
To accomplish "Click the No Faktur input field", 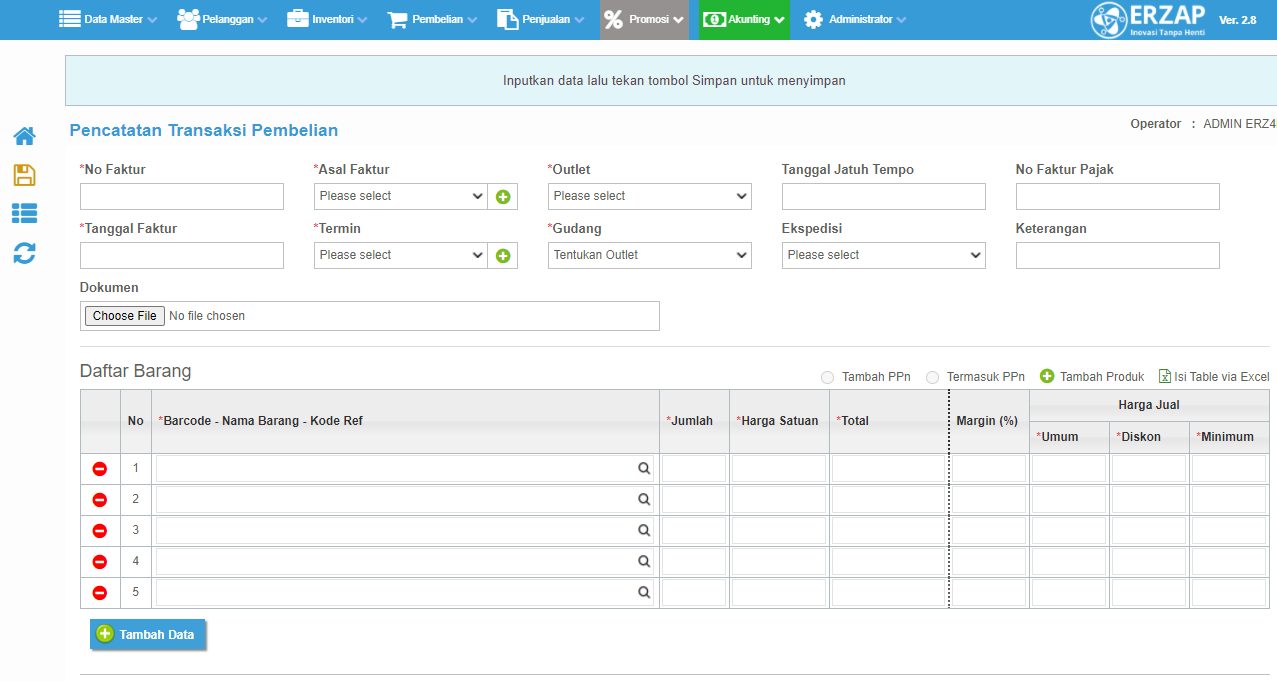I will pos(182,197).
